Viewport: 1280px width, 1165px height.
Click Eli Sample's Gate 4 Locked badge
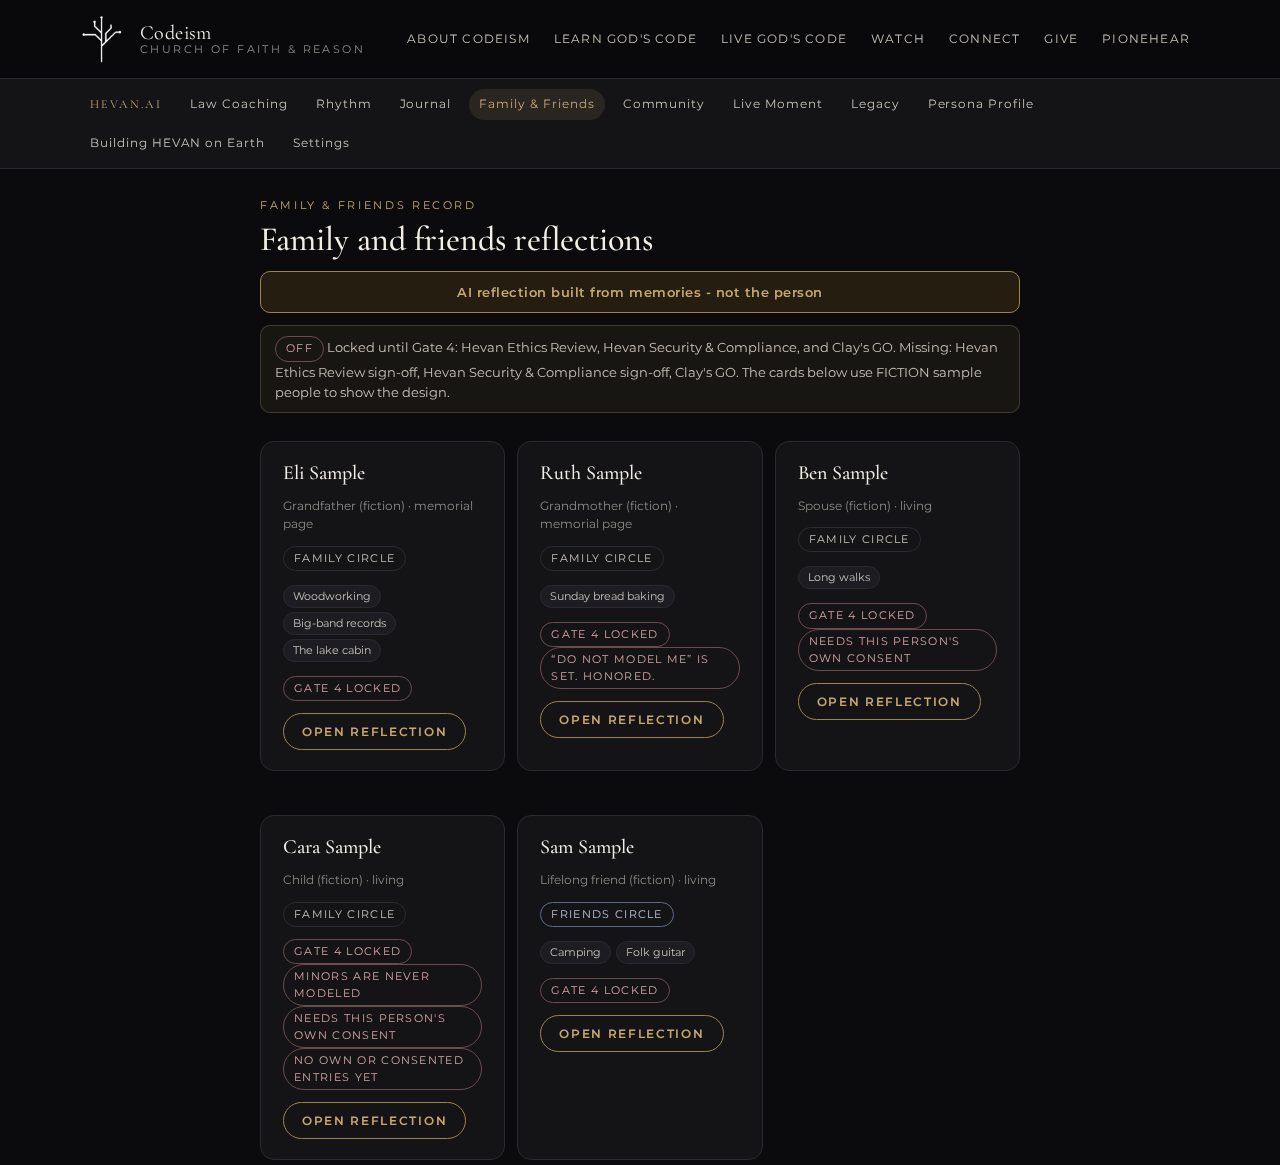347,688
